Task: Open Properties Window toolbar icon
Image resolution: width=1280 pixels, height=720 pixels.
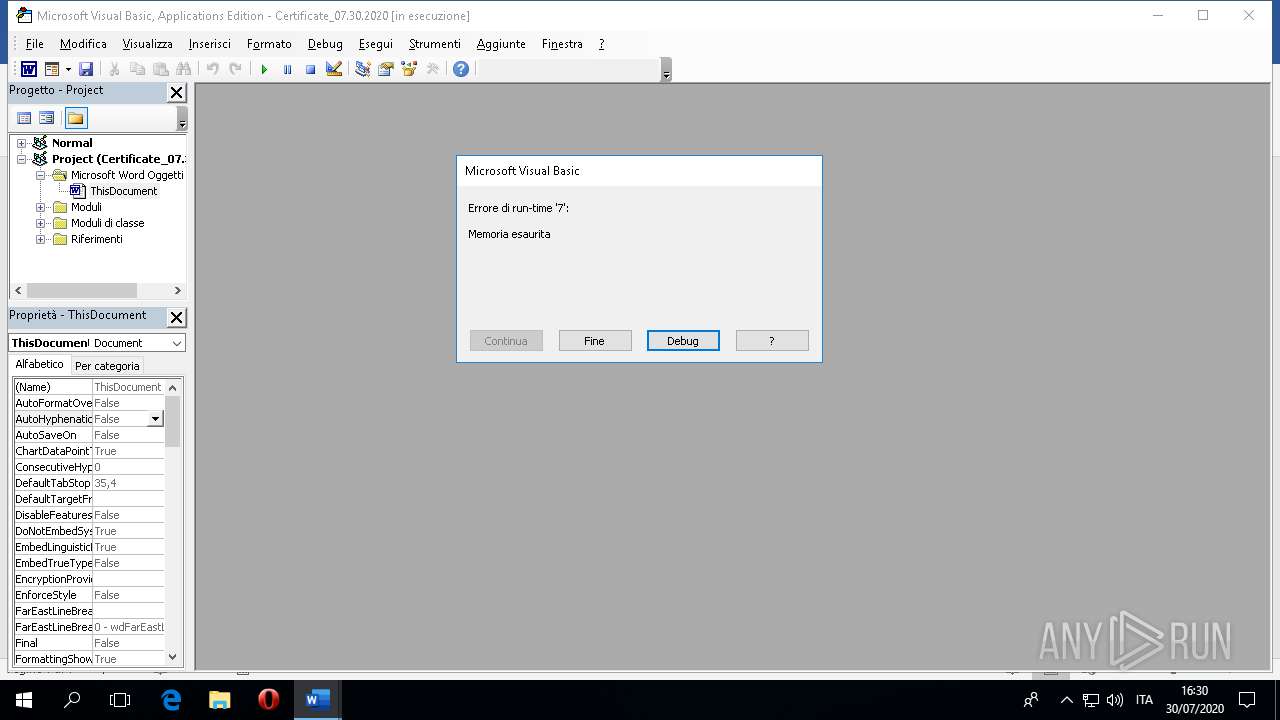Action: click(x=385, y=69)
